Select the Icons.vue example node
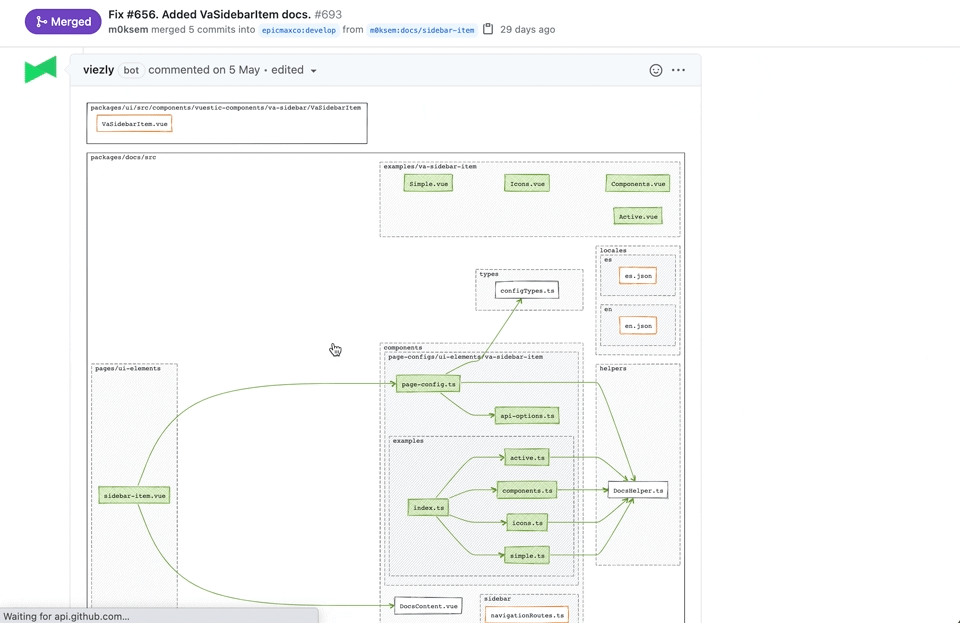Screen dimensions: 960x623 pyautogui.click(x=527, y=184)
